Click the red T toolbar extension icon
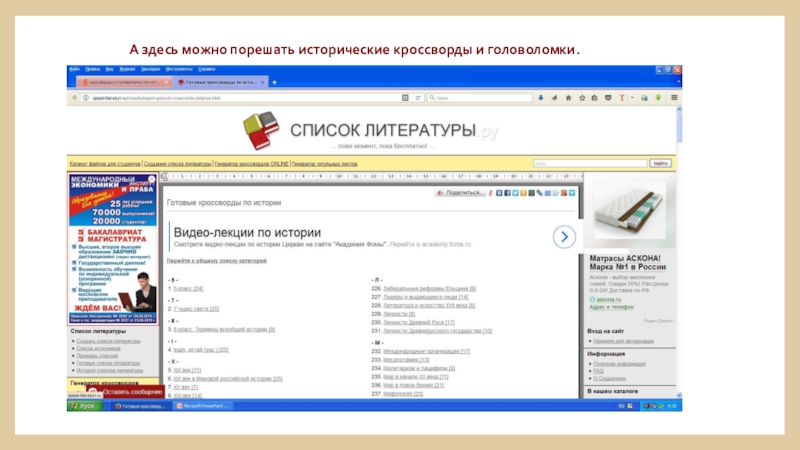 click(621, 98)
